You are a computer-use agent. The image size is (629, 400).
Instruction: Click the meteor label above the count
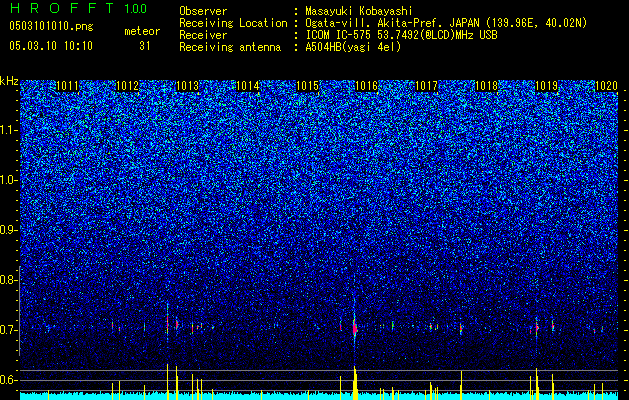(x=142, y=31)
